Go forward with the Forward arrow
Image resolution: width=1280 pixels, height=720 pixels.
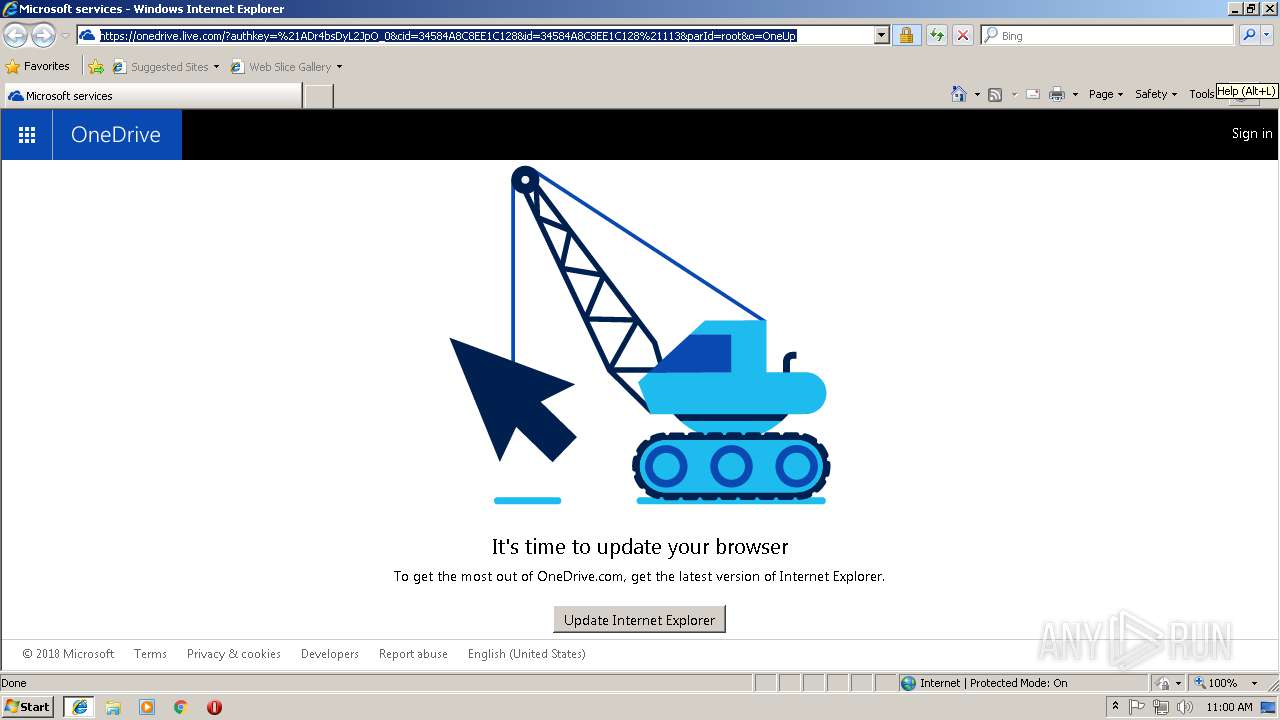[43, 36]
